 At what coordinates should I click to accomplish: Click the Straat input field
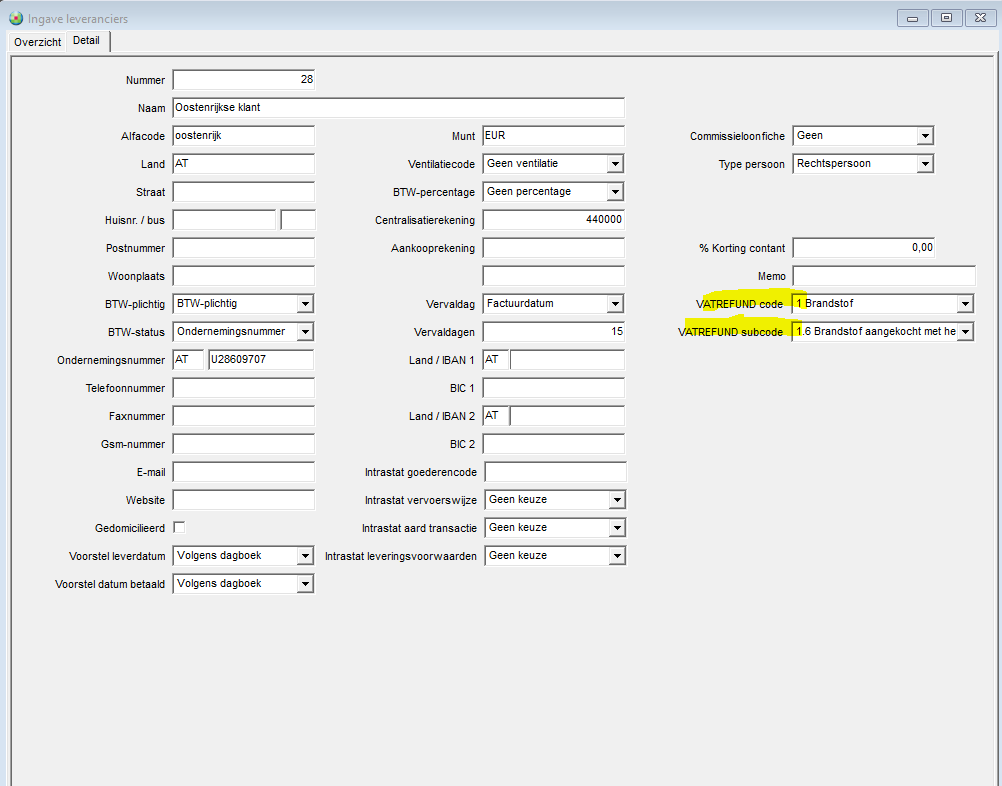(x=243, y=192)
